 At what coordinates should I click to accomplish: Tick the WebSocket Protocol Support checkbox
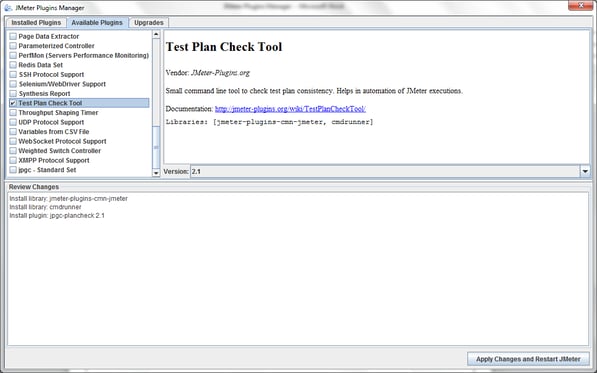(x=13, y=141)
